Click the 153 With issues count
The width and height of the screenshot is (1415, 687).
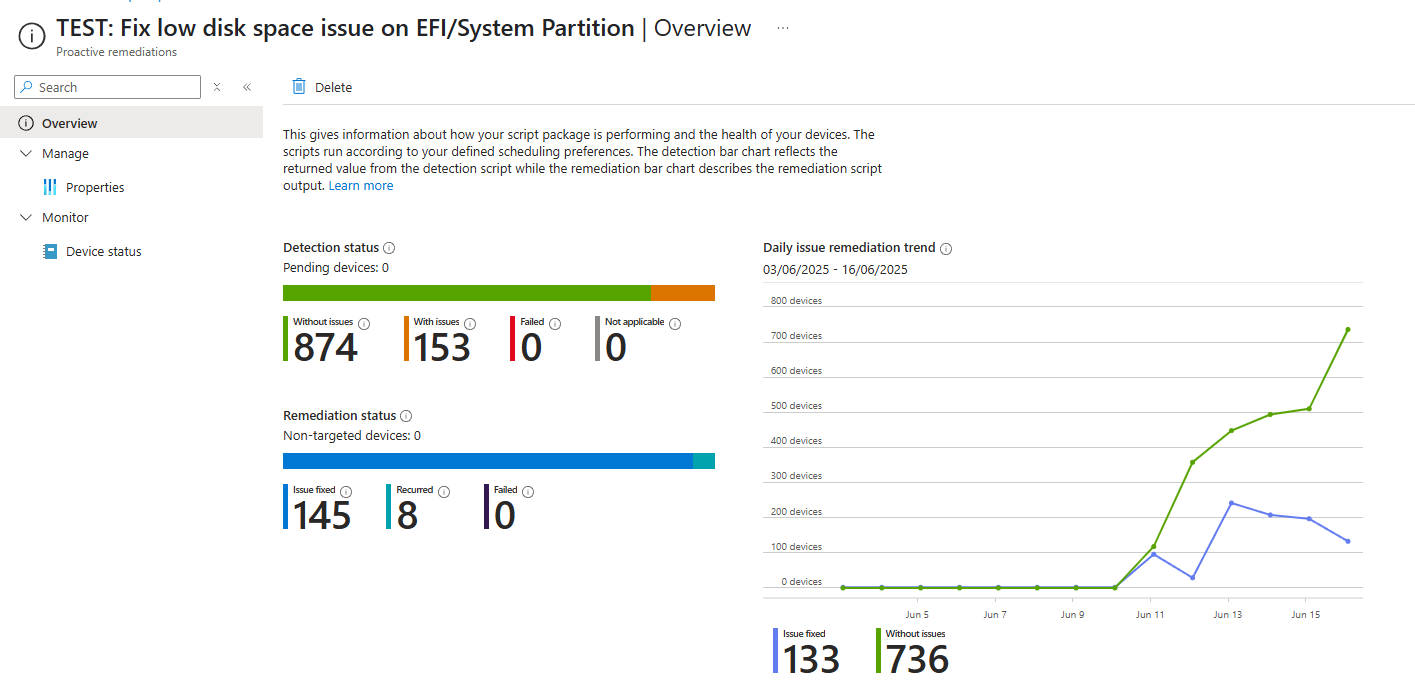click(x=442, y=348)
